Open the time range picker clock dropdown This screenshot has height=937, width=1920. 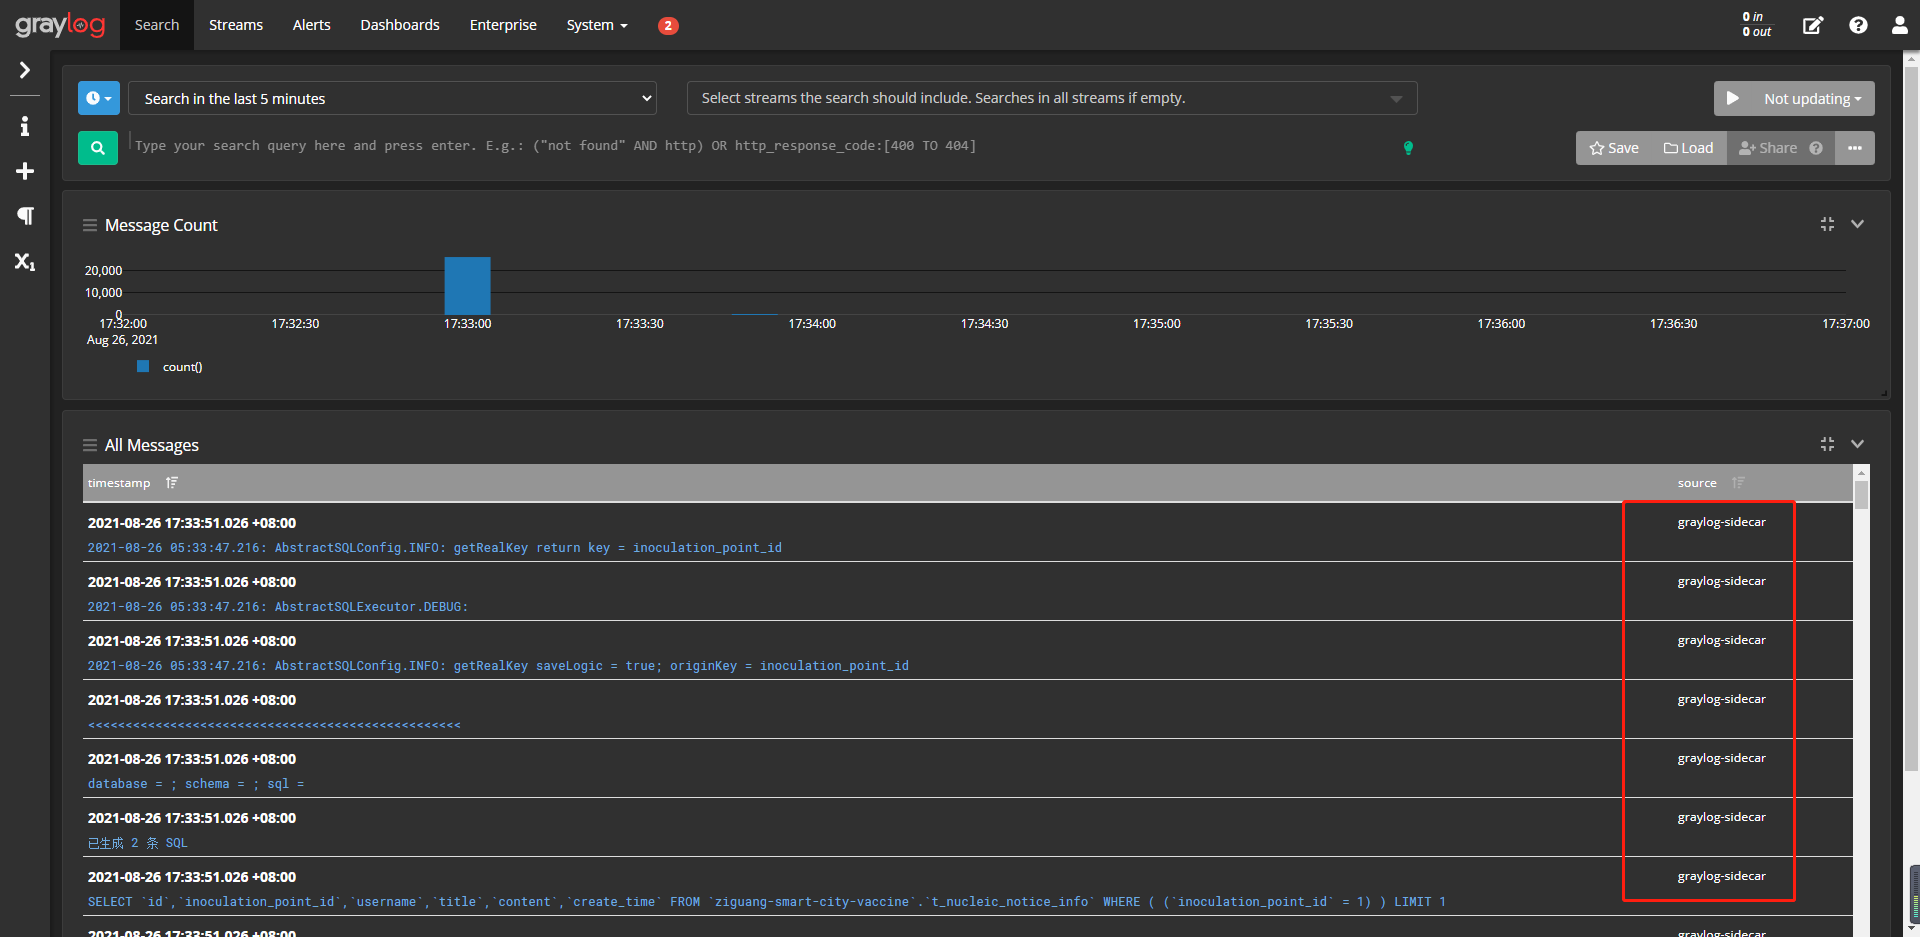coord(98,98)
